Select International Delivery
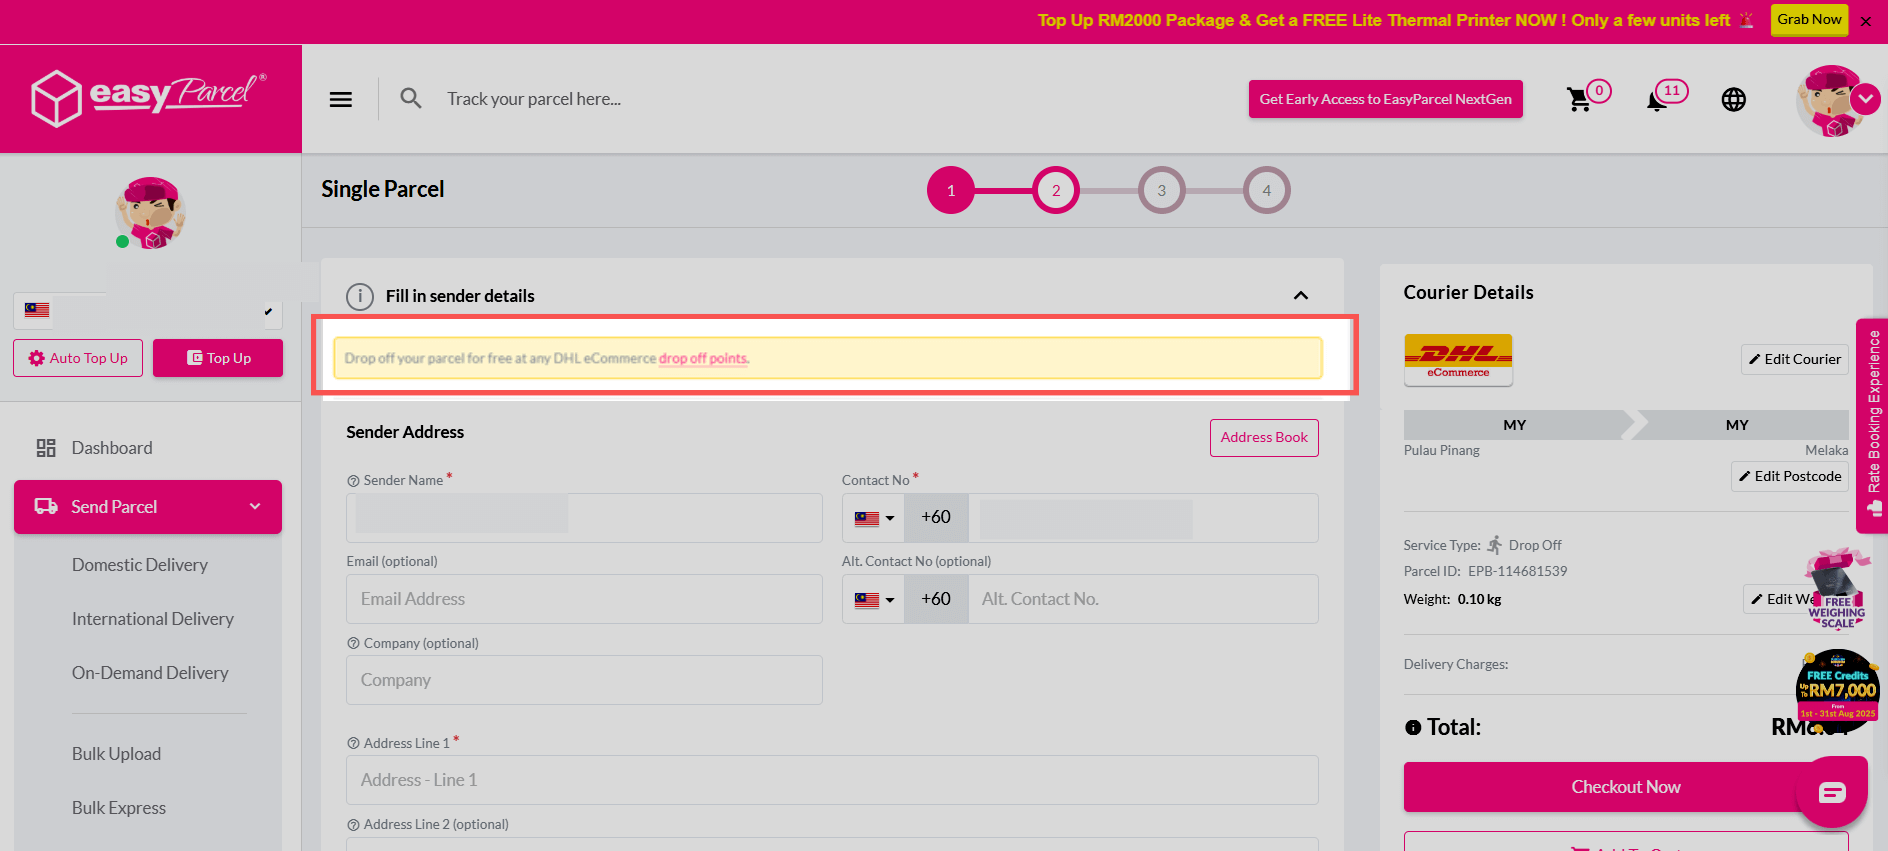The height and width of the screenshot is (851, 1888). coord(153,619)
